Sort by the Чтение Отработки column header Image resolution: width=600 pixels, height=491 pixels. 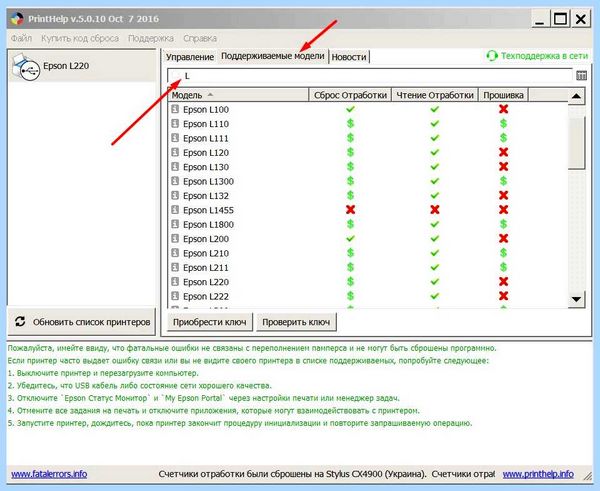(x=435, y=95)
